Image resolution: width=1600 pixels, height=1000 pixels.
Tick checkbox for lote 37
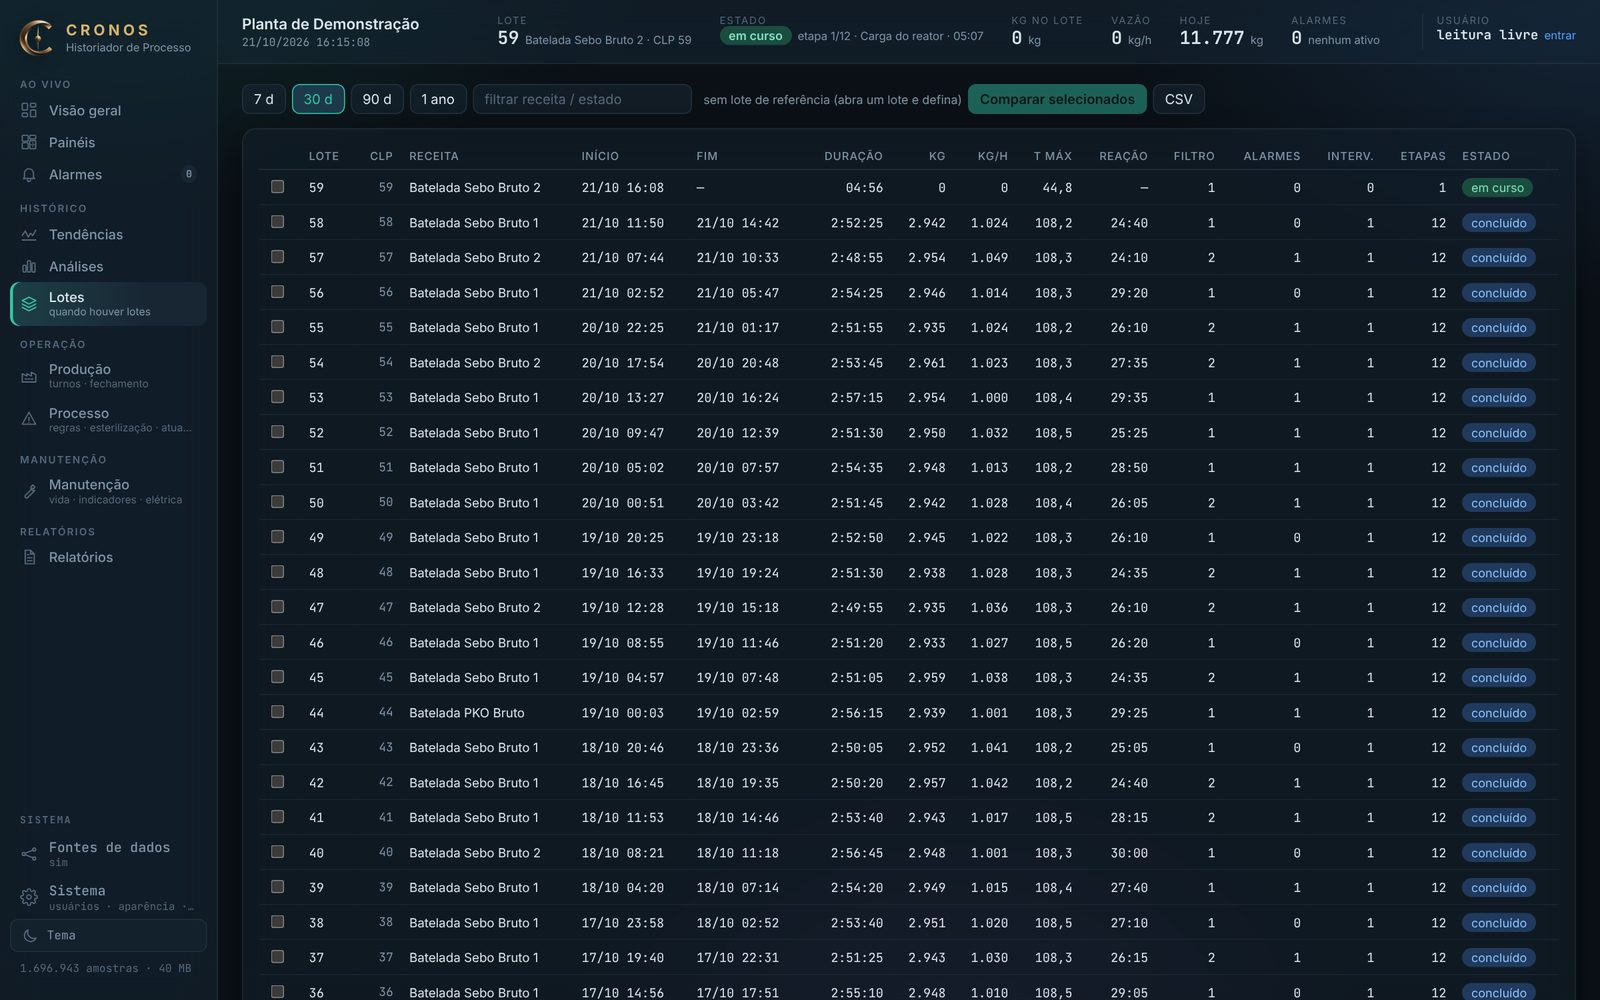tap(277, 957)
